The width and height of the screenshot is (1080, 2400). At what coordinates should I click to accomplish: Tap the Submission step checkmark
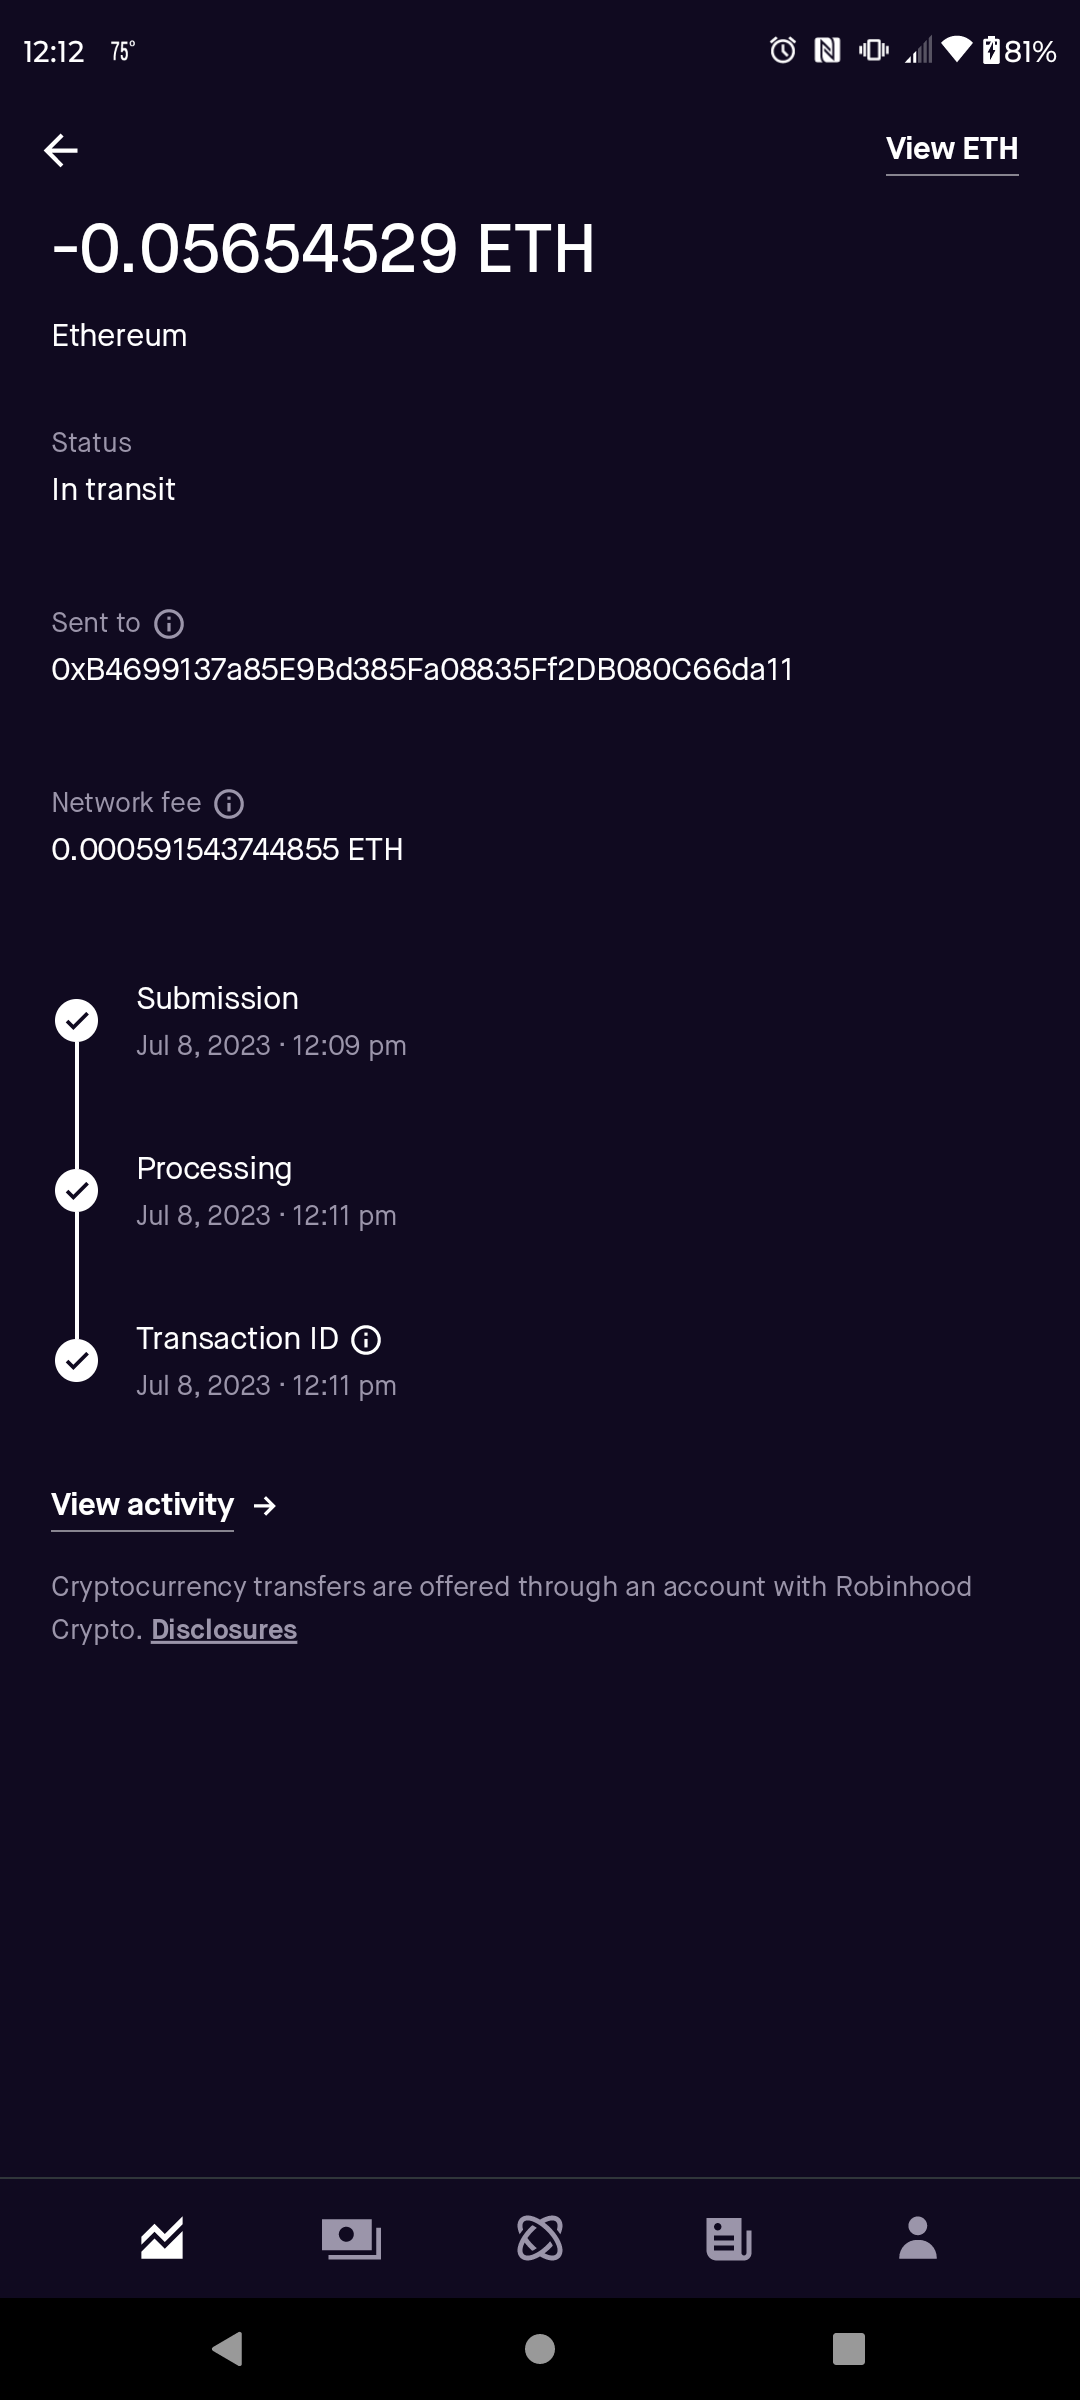(76, 1021)
